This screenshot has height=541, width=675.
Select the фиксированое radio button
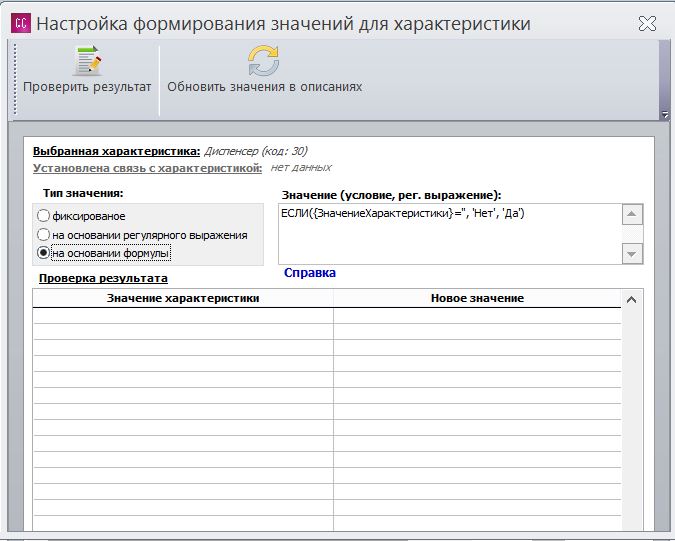tap(43, 215)
